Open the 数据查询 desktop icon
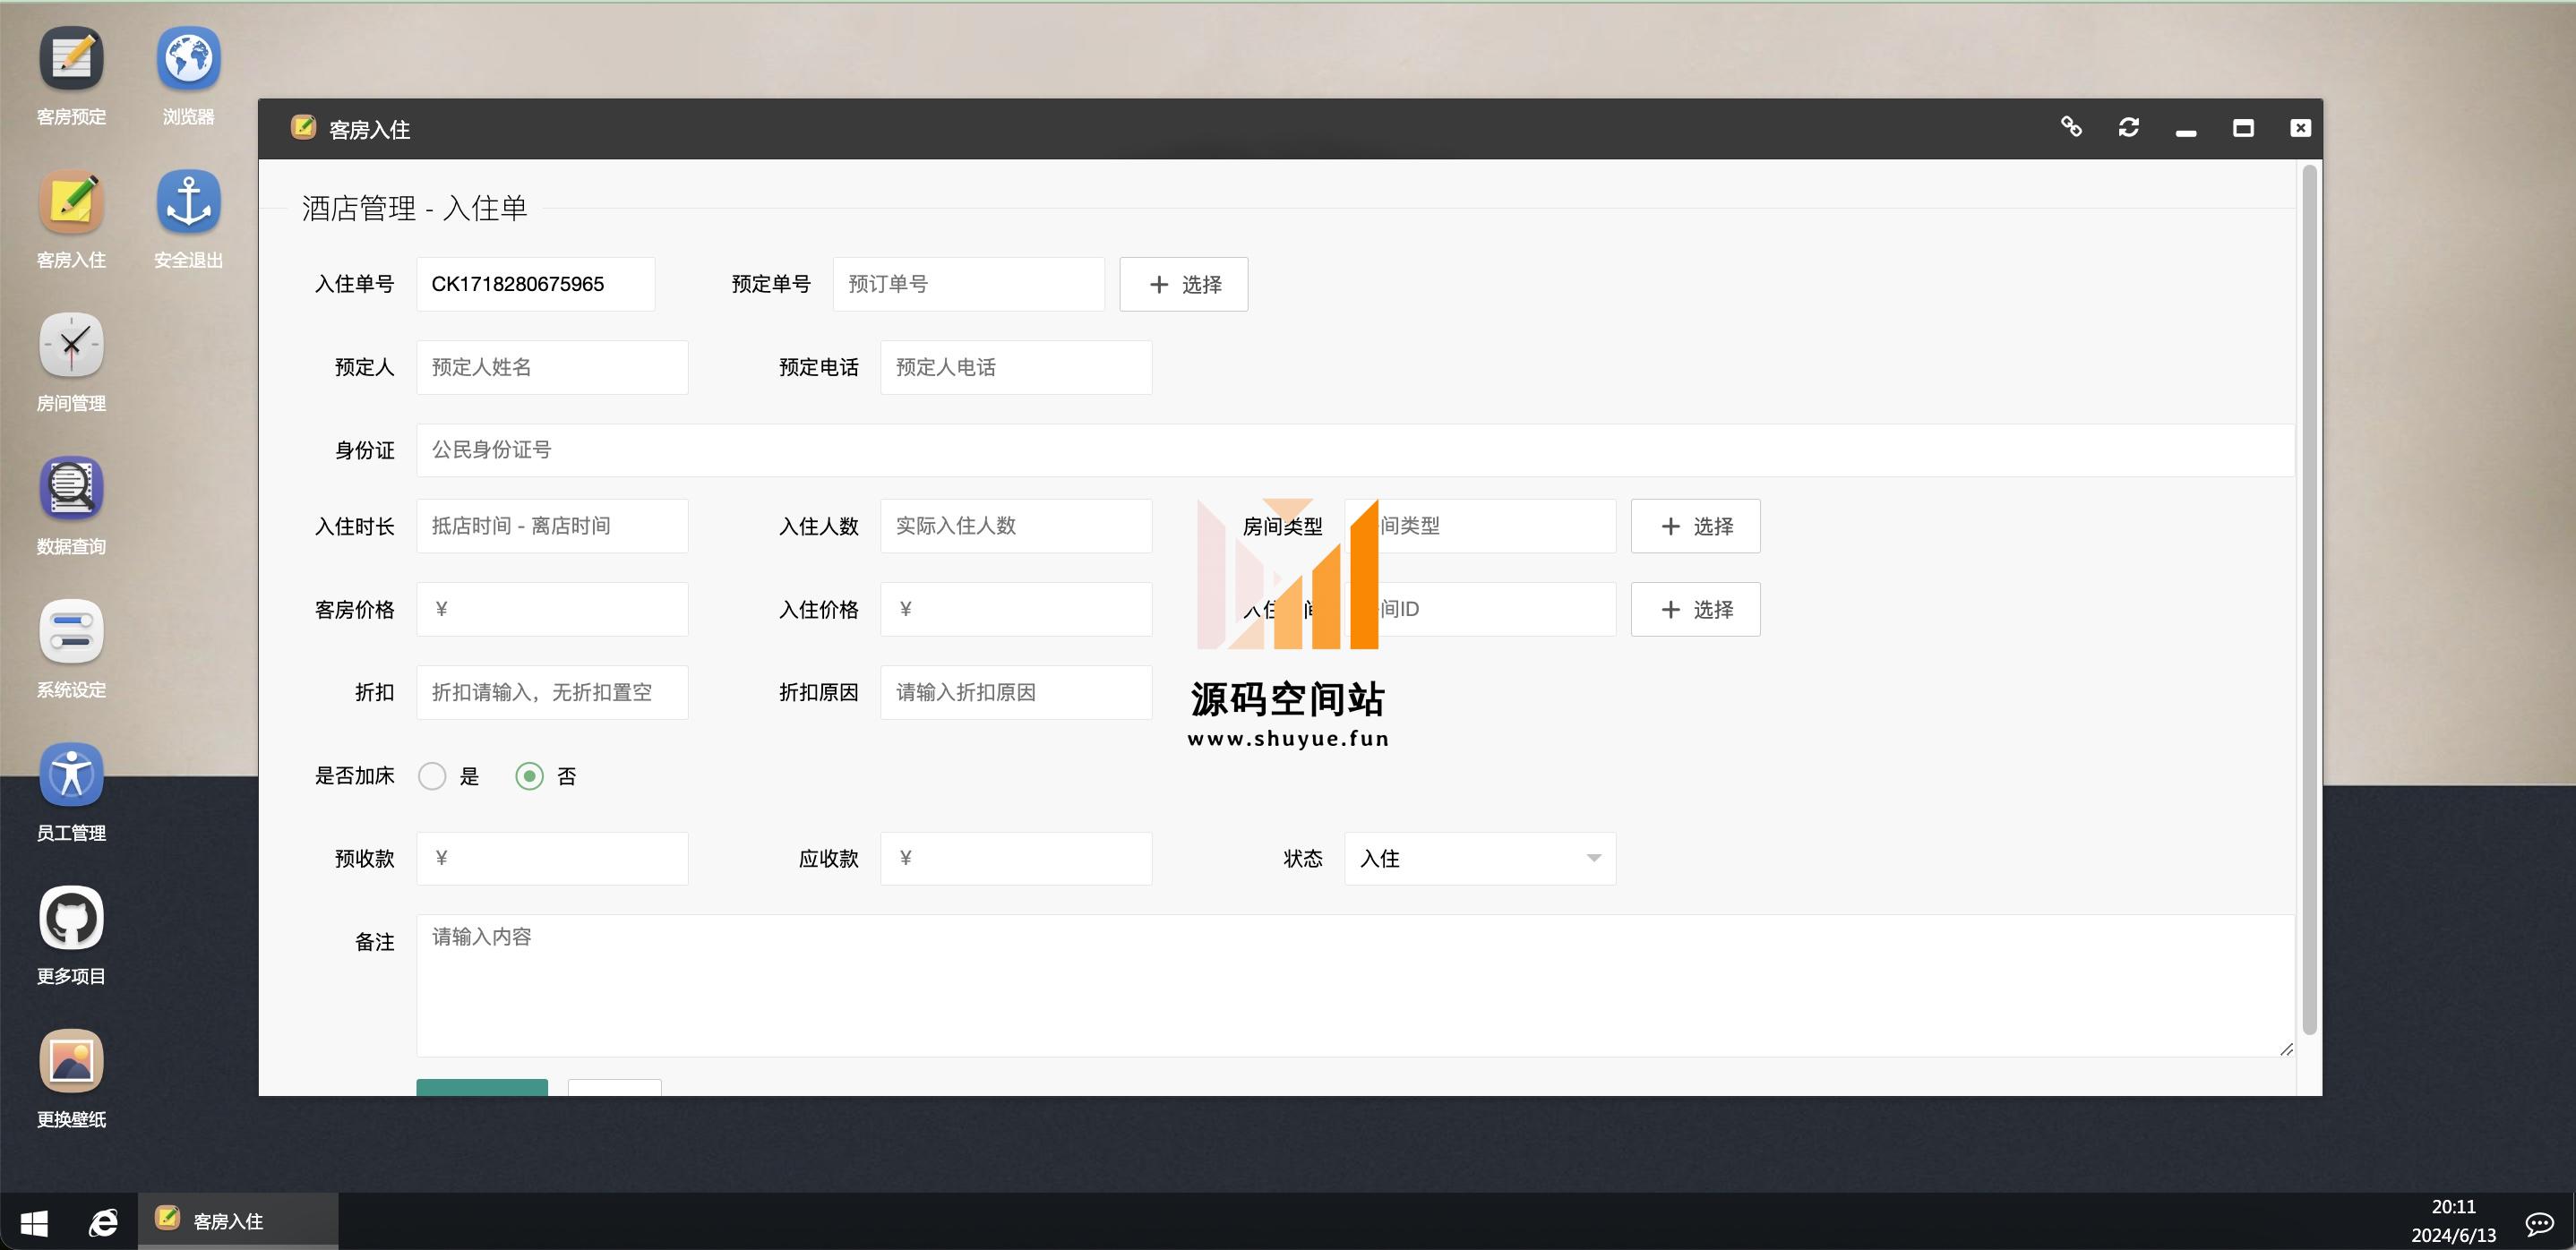Screen dimensions: 2576x1250 [71, 506]
